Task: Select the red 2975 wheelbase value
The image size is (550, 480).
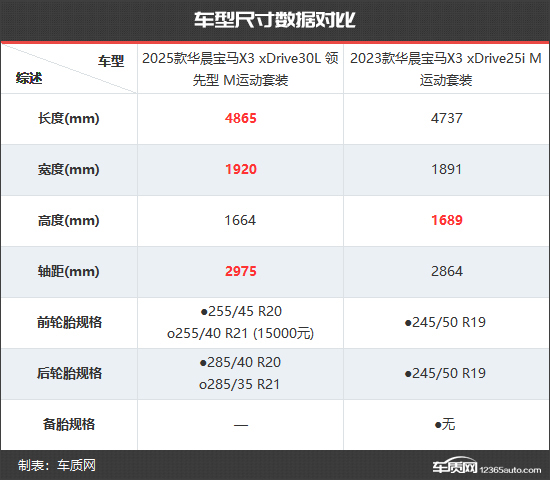Action: (241, 271)
